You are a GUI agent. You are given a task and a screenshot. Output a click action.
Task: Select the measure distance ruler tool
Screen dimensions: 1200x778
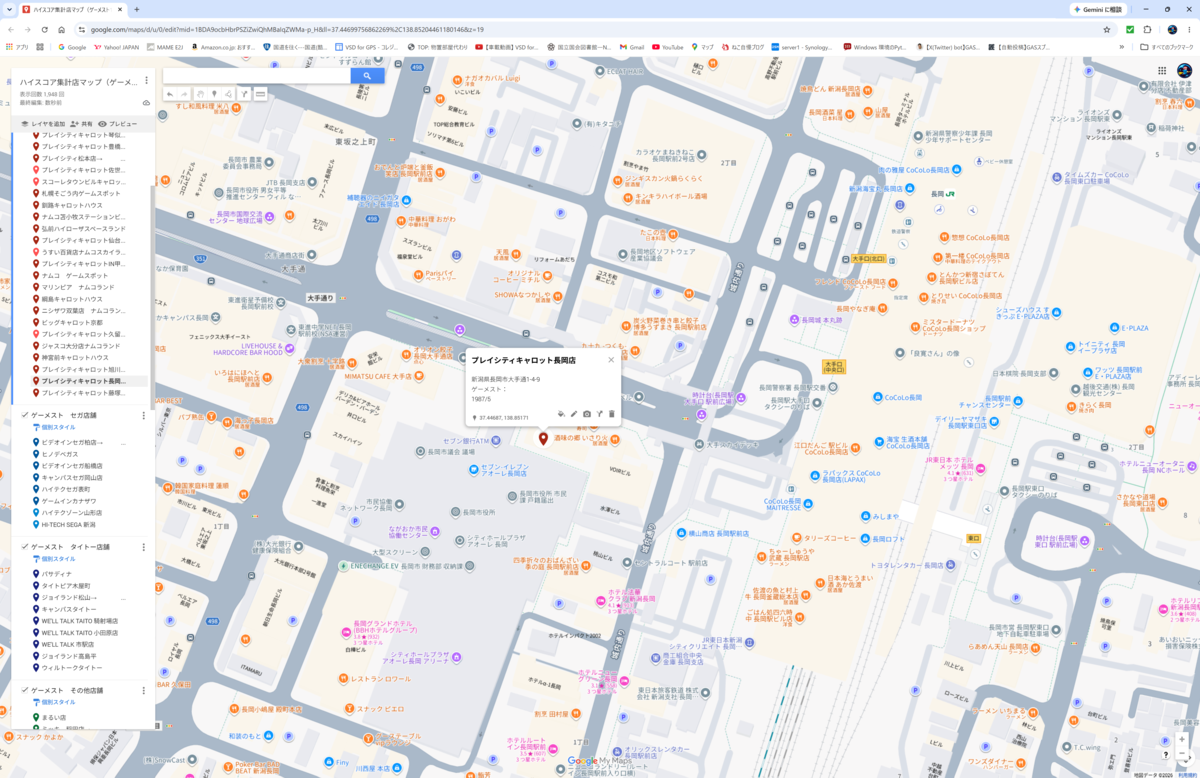(260, 94)
